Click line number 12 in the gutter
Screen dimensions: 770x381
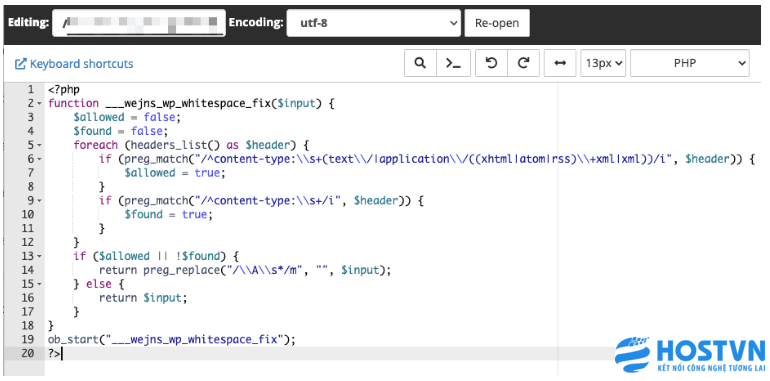tap(28, 242)
